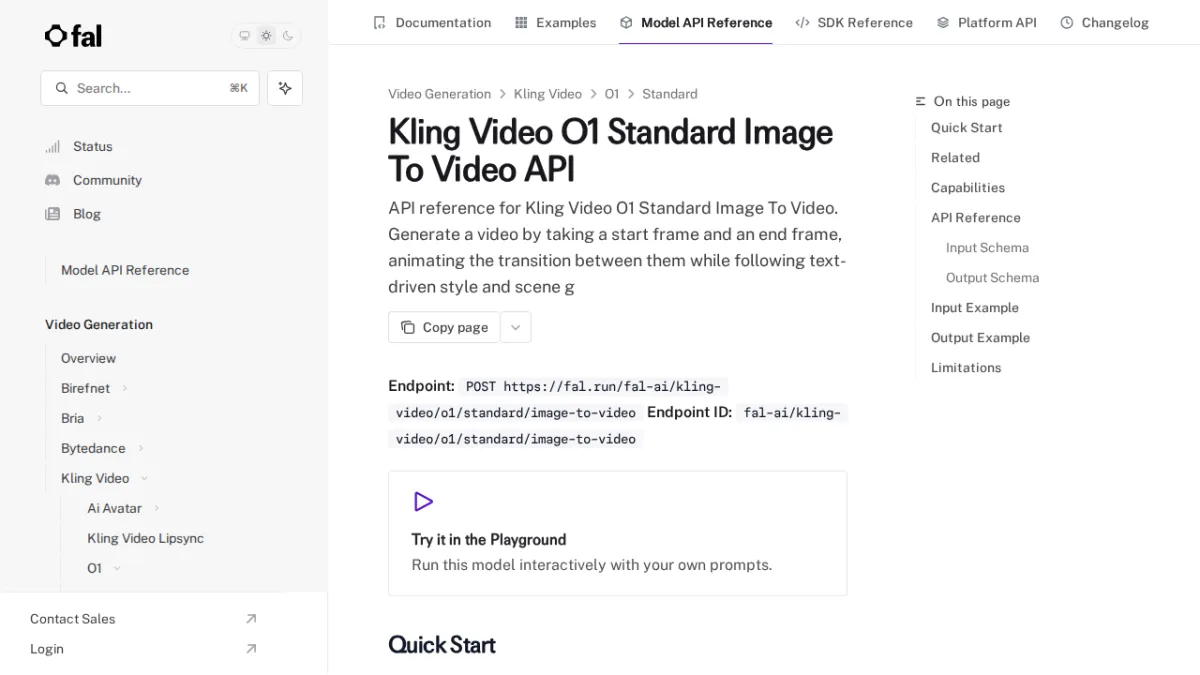The image size is (1200, 675).
Task: Jump to Output Schema section
Action: click(992, 278)
